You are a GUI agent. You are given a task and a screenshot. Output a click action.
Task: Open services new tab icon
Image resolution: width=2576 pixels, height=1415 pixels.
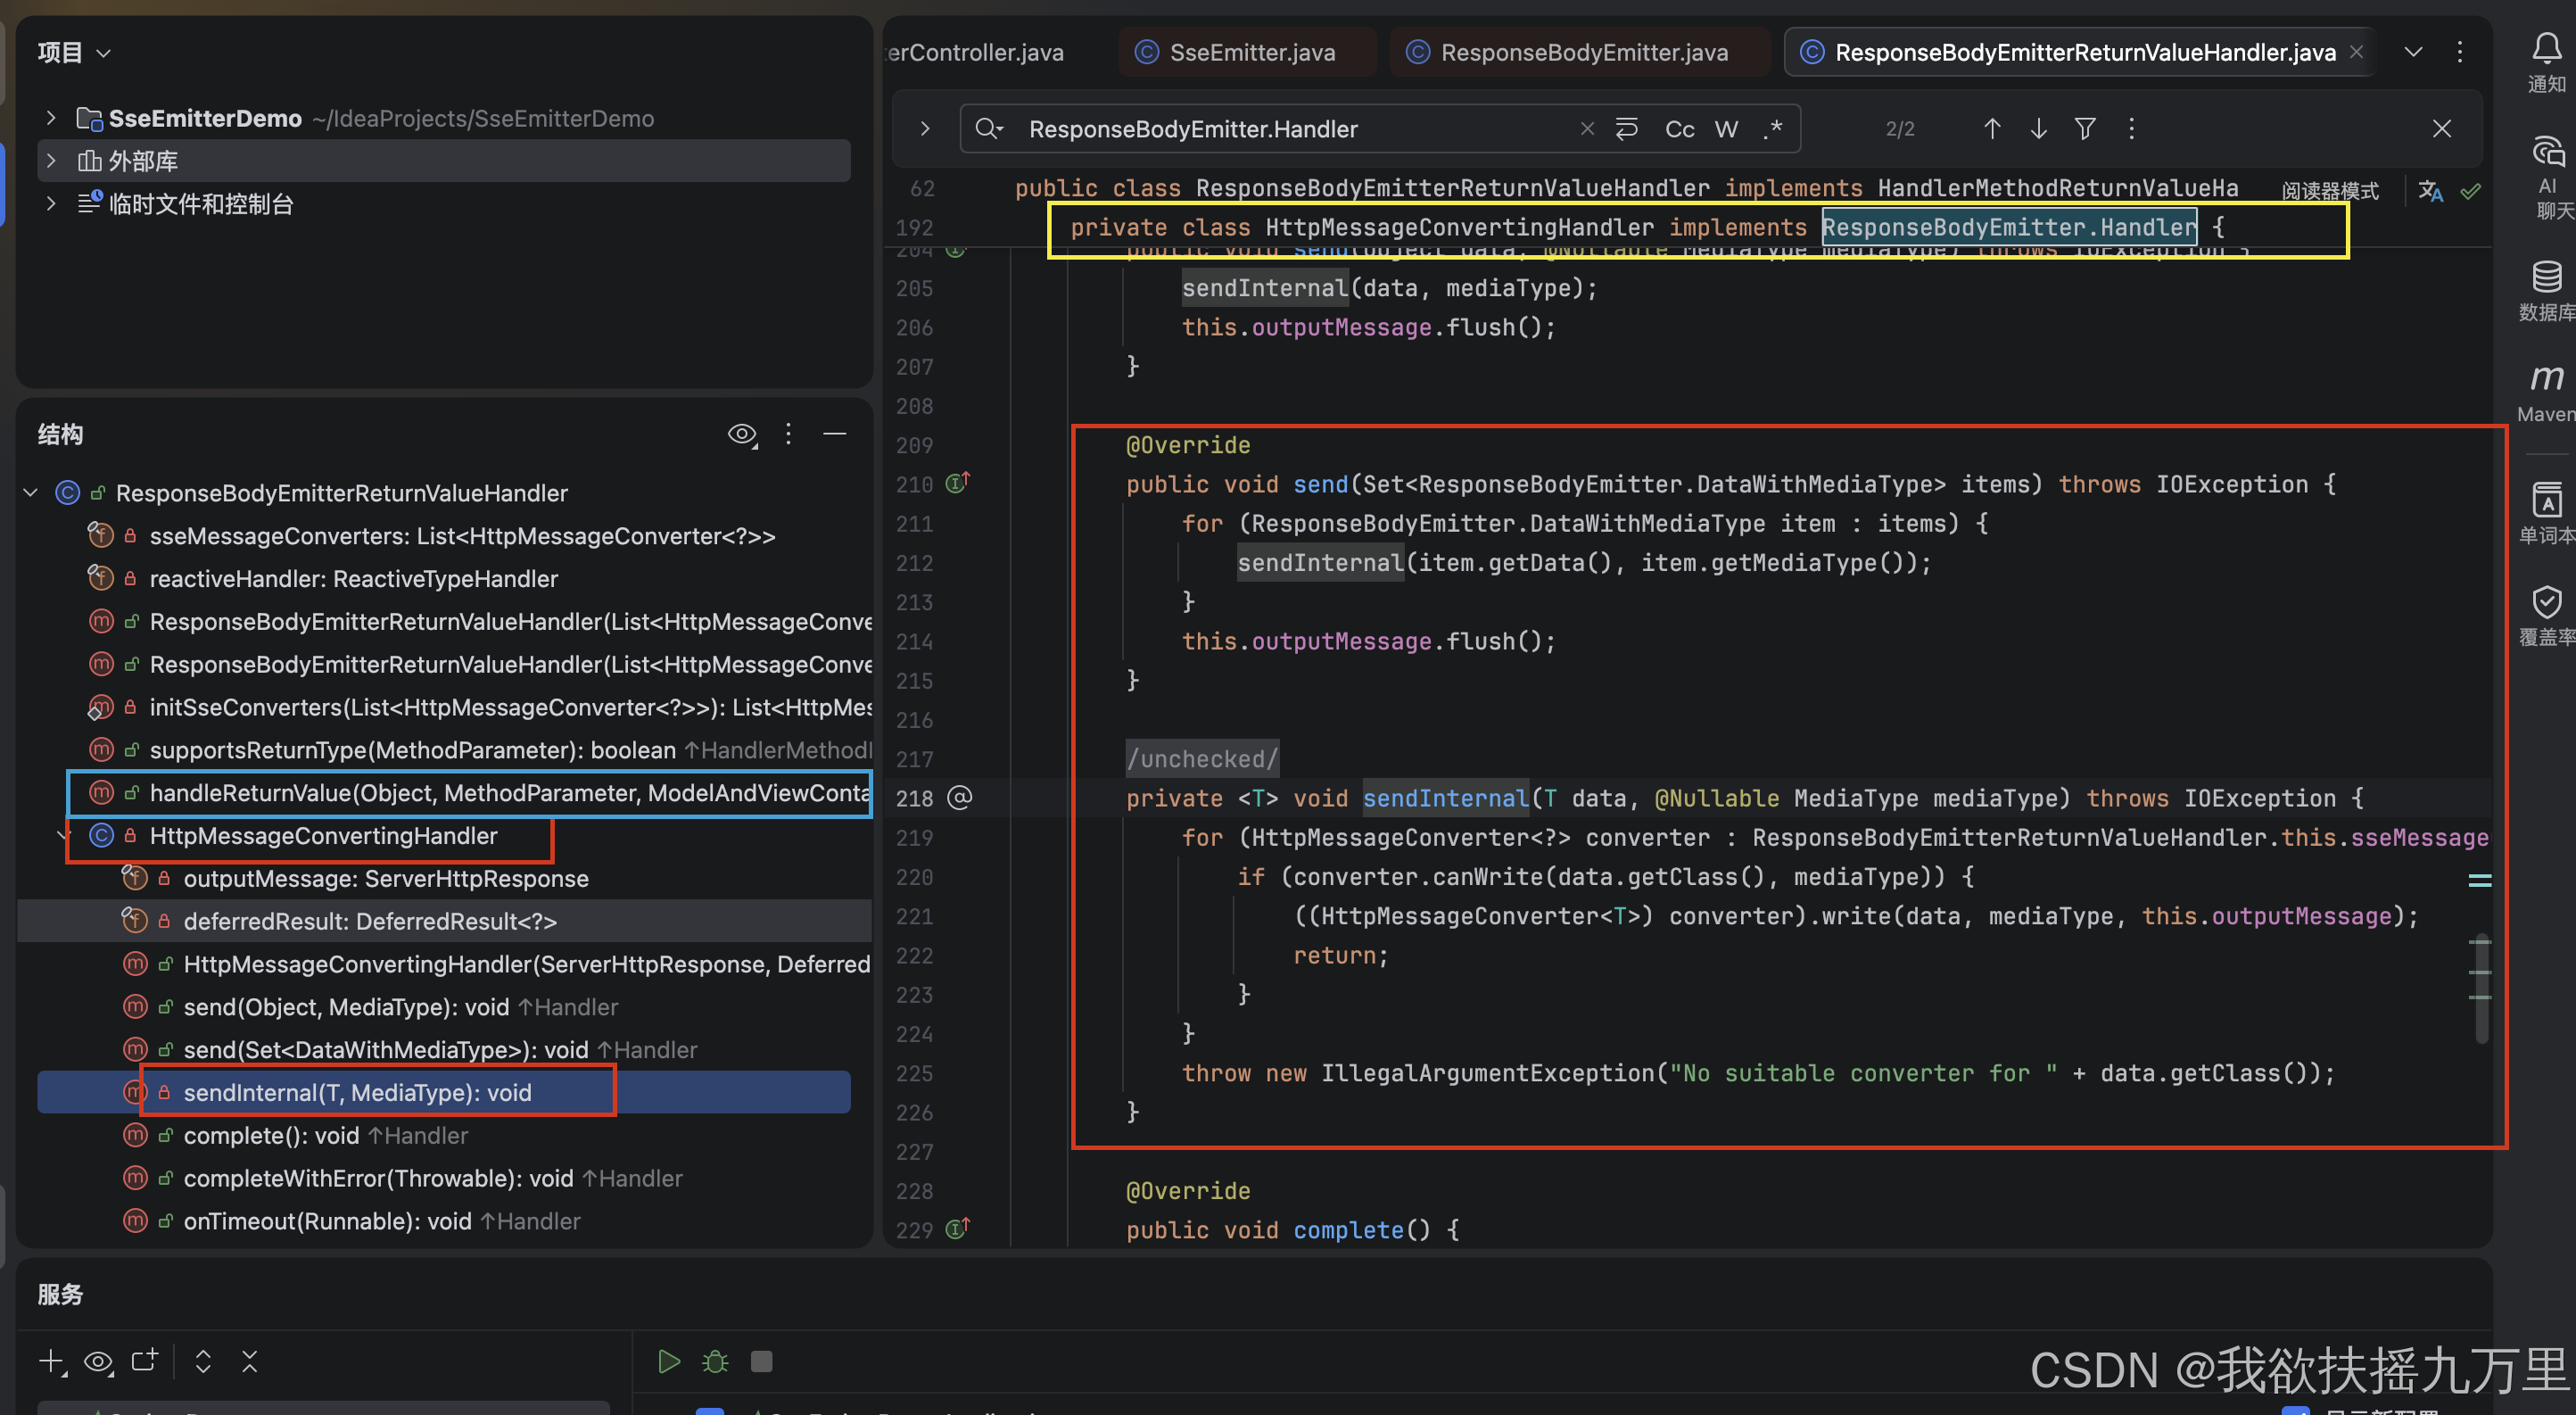(145, 1362)
